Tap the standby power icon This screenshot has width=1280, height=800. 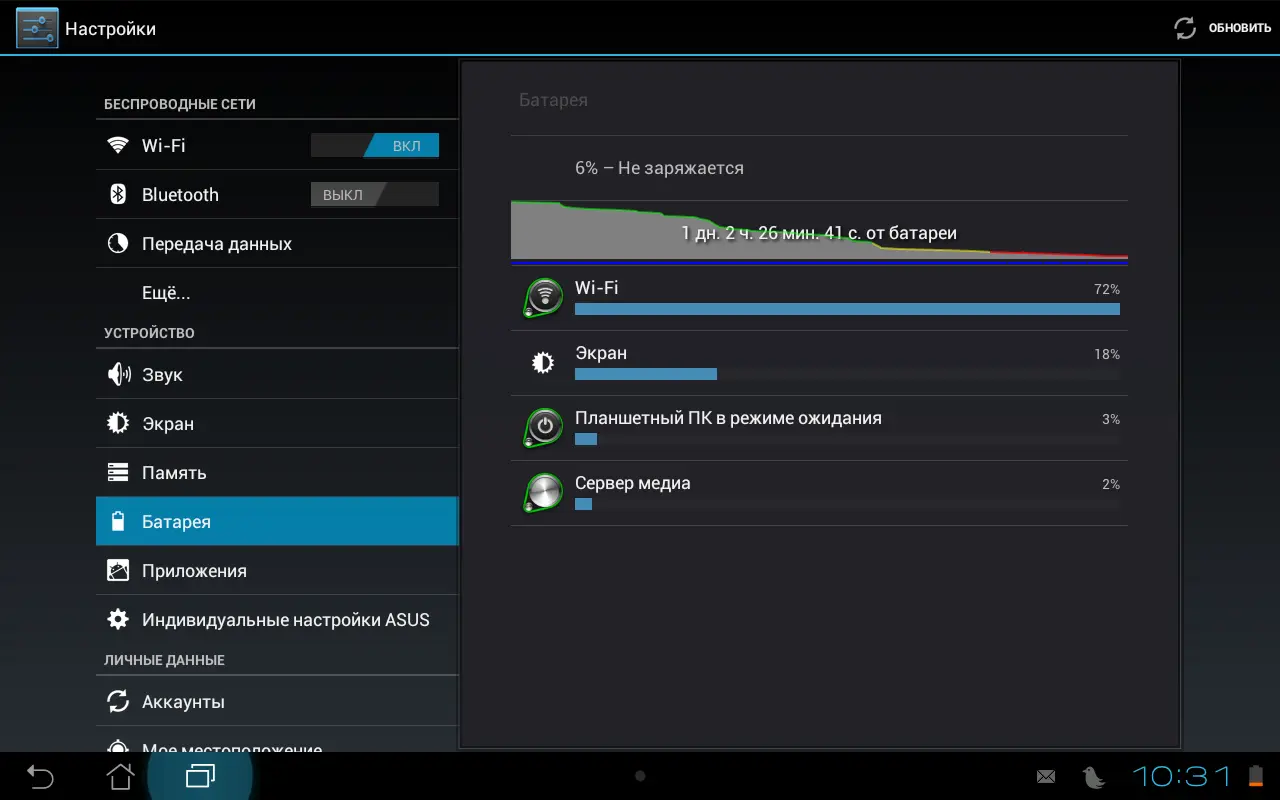click(x=543, y=427)
